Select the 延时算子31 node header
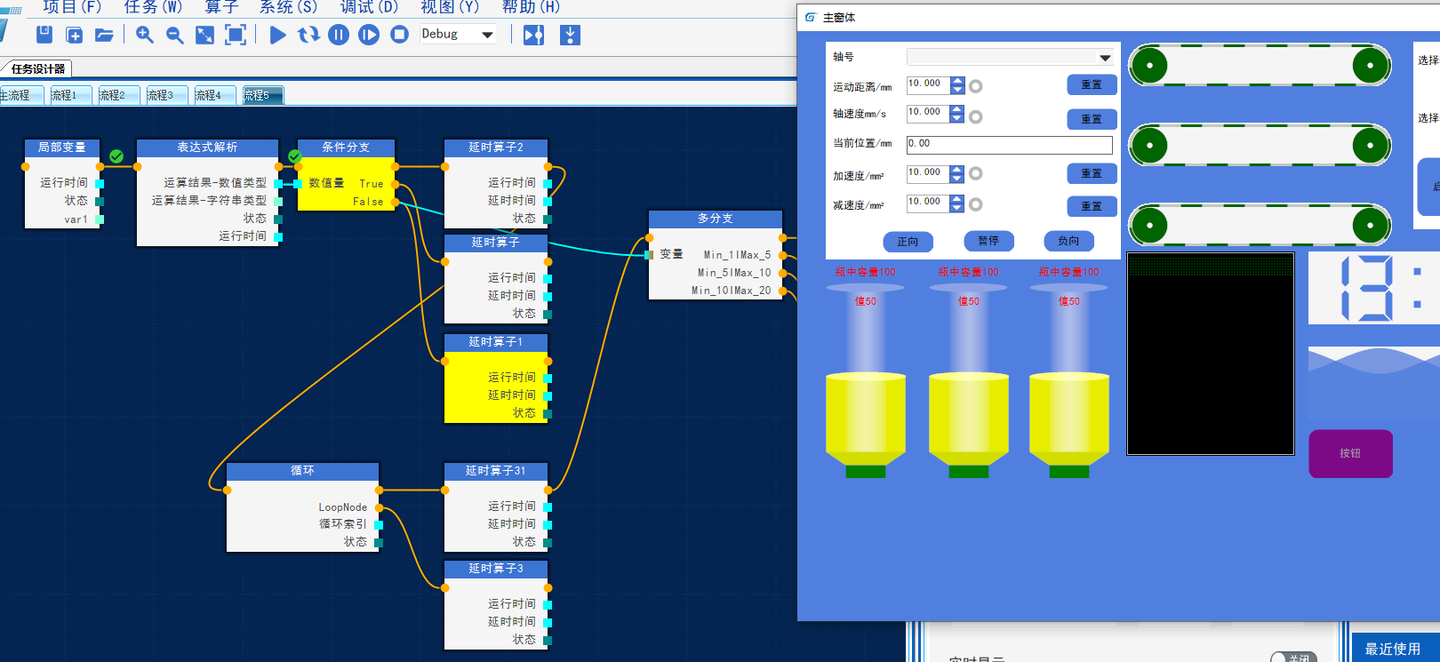Image resolution: width=1440 pixels, height=662 pixels. (496, 471)
